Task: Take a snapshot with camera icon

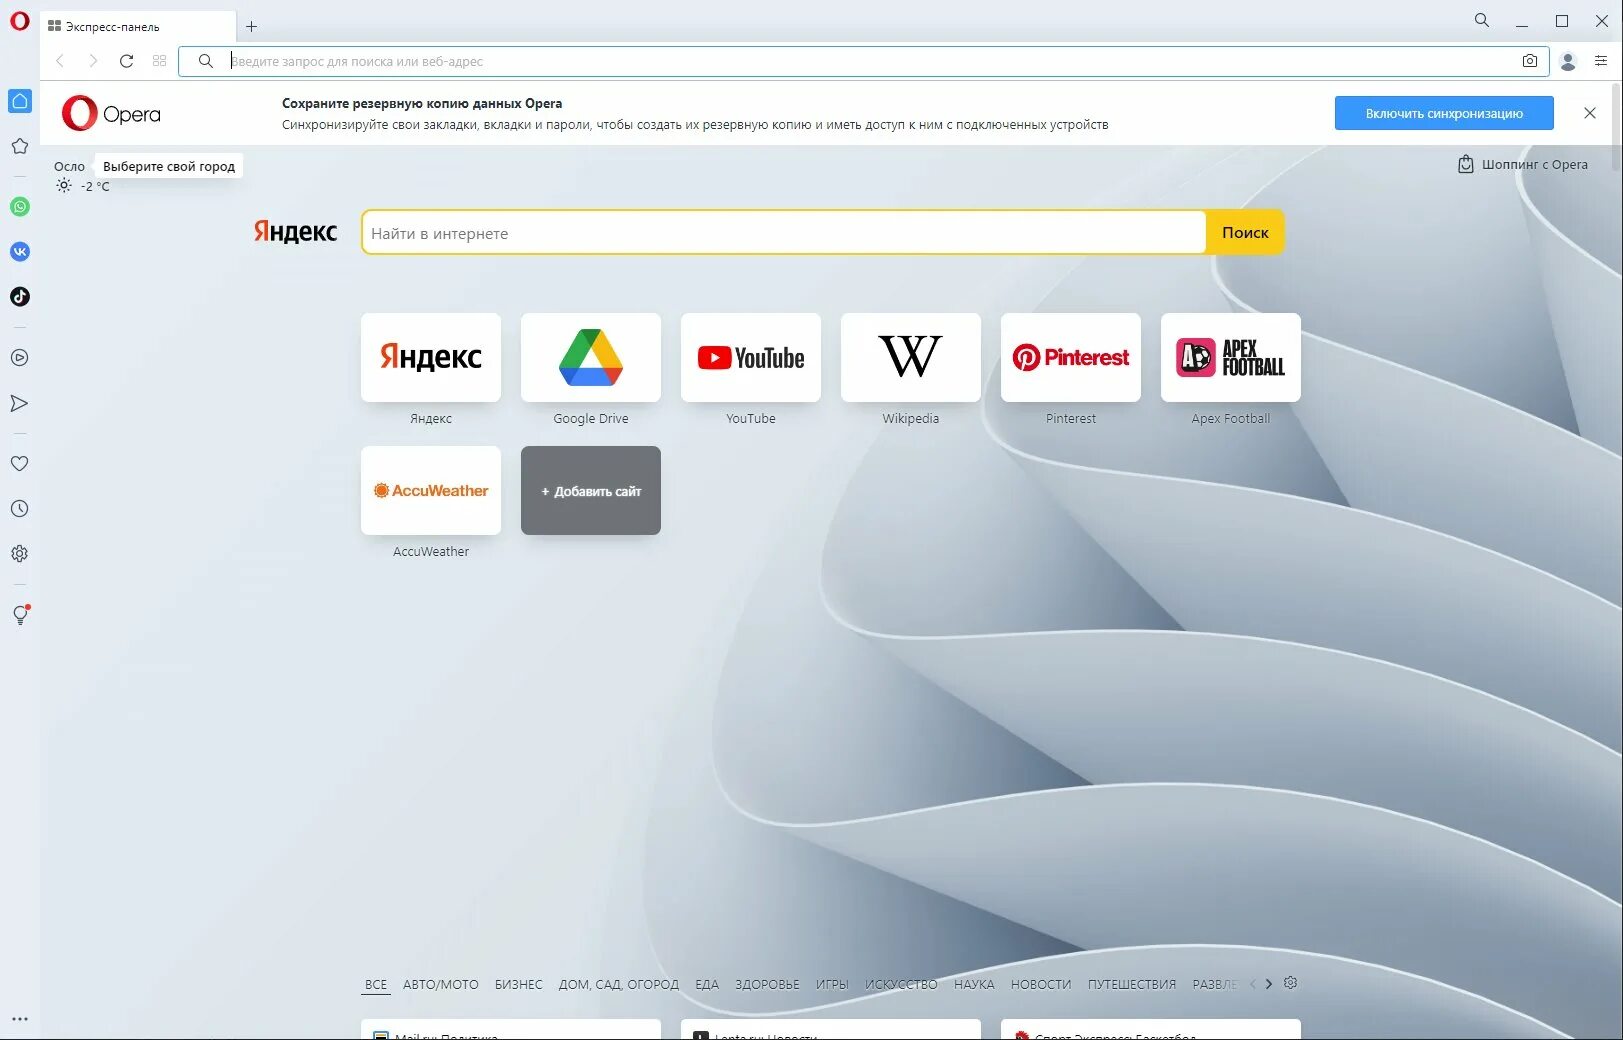Action: pos(1530,61)
